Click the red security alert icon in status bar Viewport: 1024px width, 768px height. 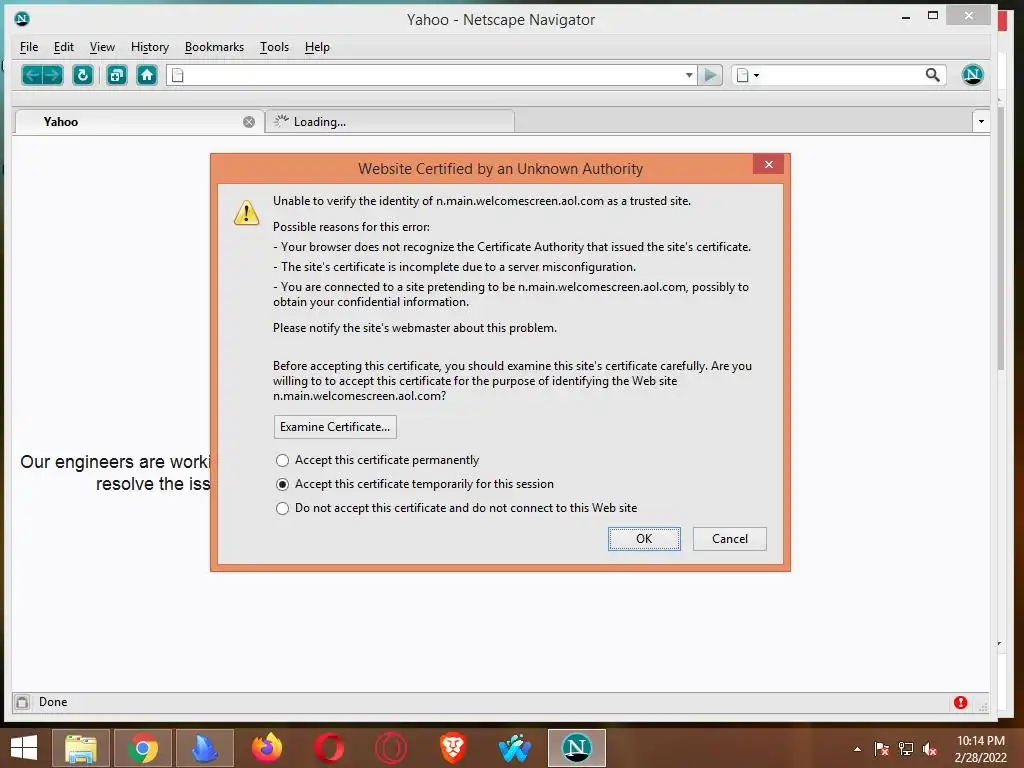[x=960, y=702]
